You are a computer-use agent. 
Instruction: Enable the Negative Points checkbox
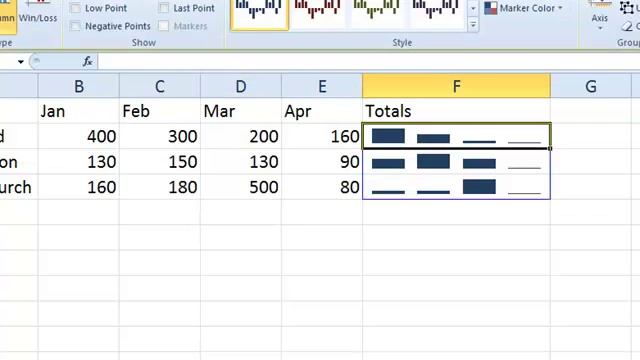76,26
